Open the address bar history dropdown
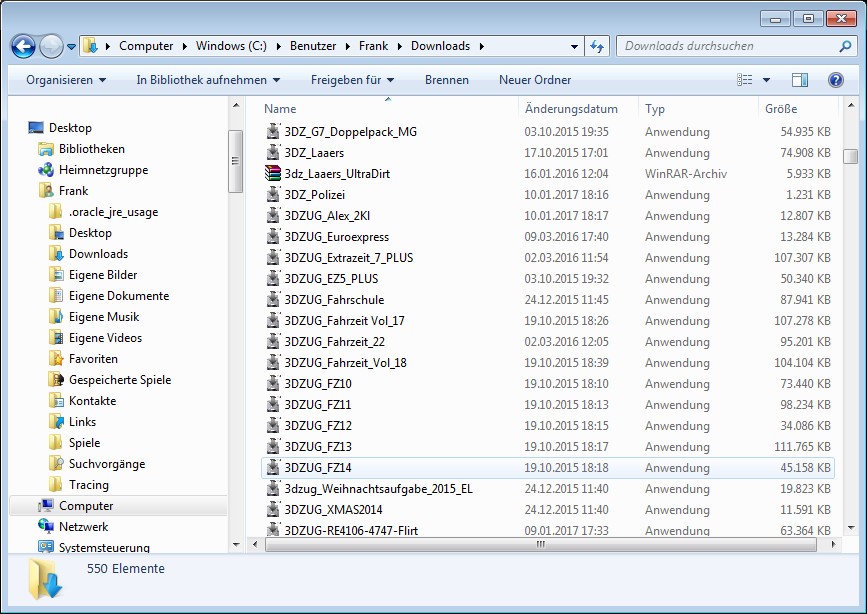Image resolution: width=867 pixels, height=614 pixels. click(x=574, y=46)
